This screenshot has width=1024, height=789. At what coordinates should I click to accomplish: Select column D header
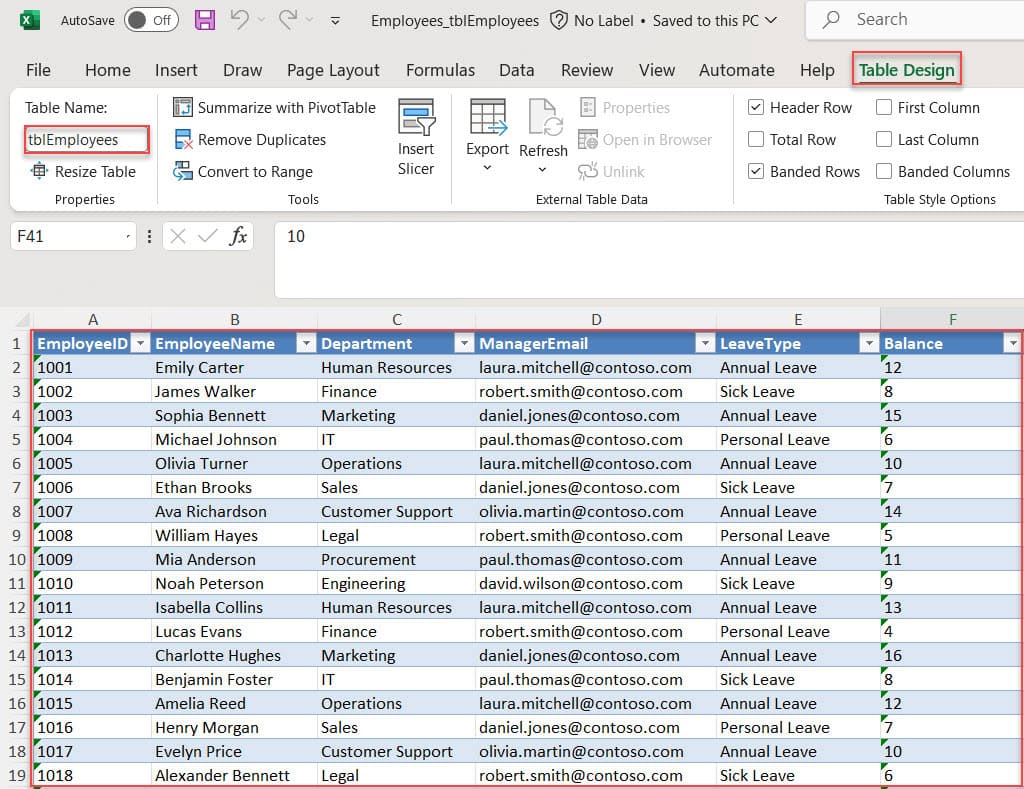coord(596,319)
